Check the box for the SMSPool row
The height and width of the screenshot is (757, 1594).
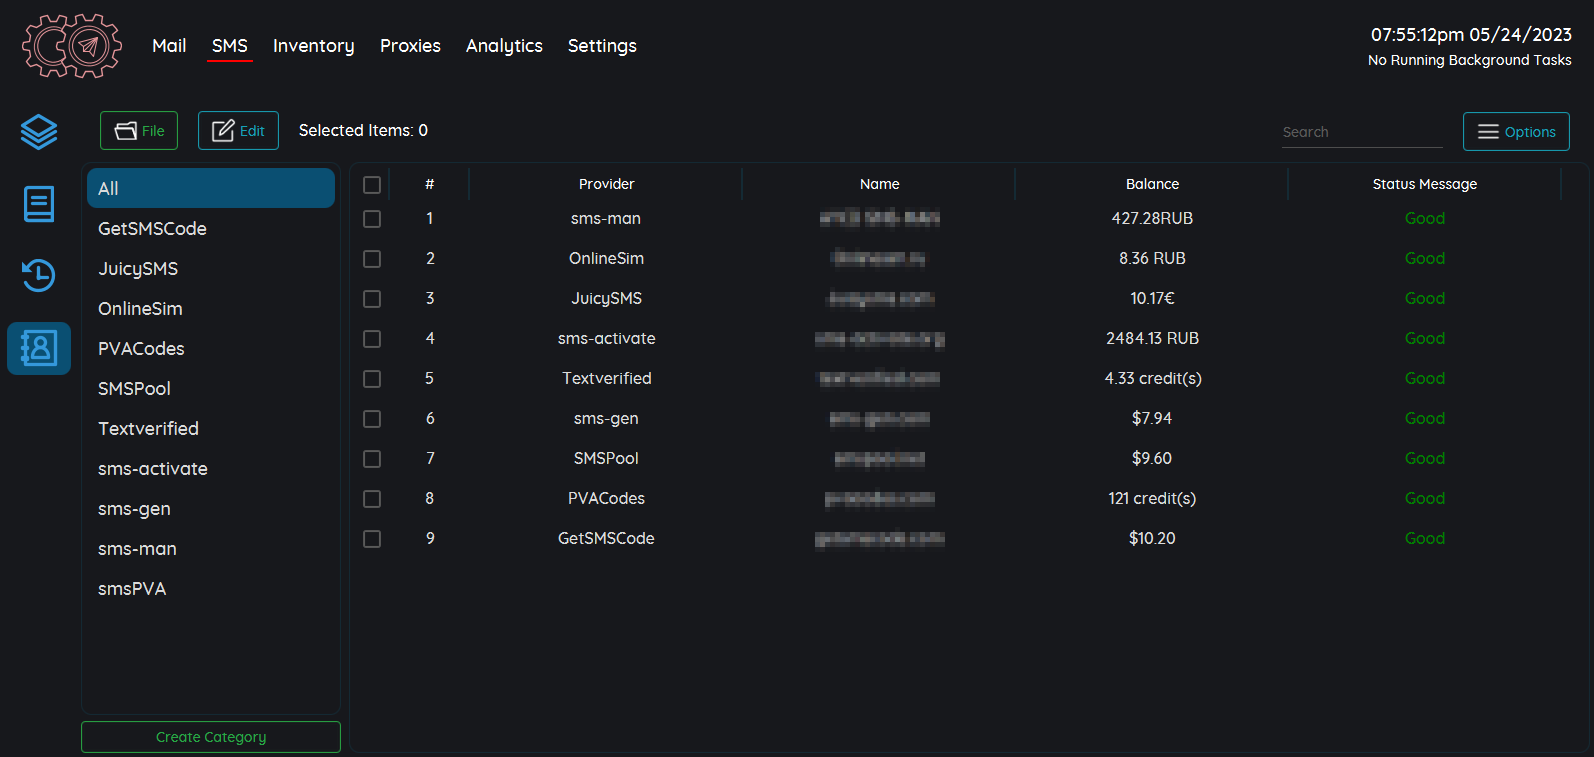tap(372, 459)
